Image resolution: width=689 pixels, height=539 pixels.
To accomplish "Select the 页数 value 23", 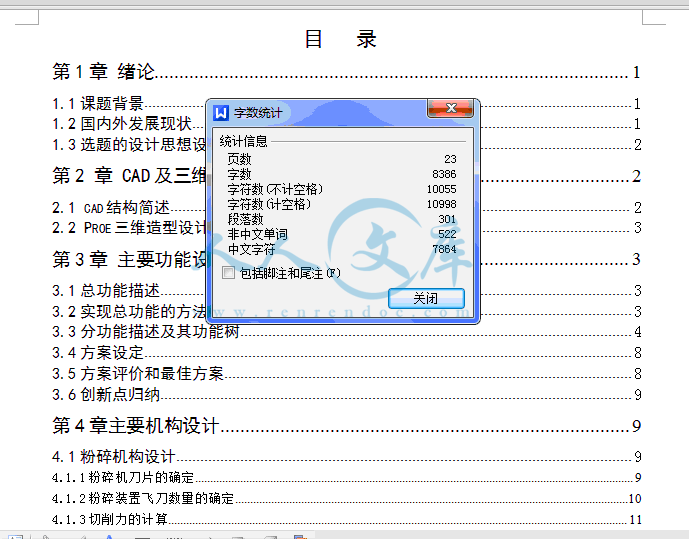I will [450, 159].
